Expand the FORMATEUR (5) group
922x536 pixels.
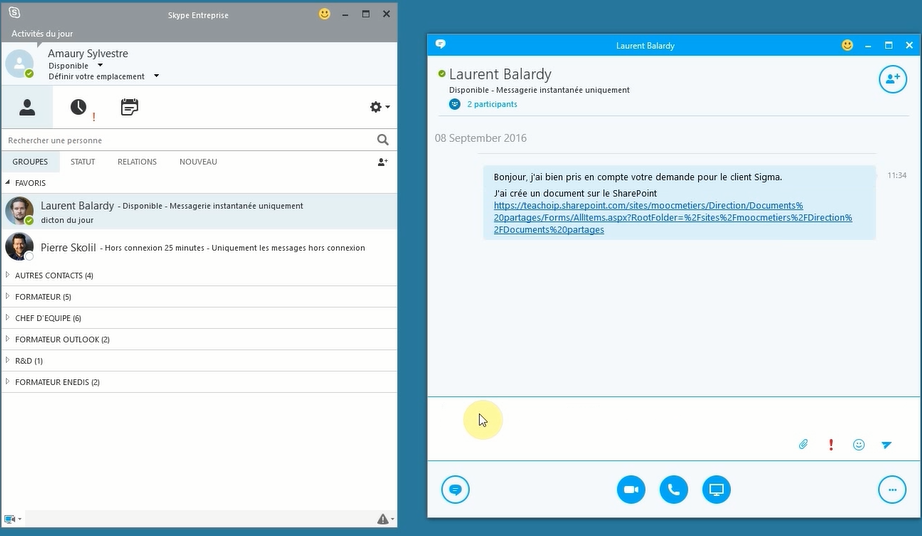click(8, 296)
